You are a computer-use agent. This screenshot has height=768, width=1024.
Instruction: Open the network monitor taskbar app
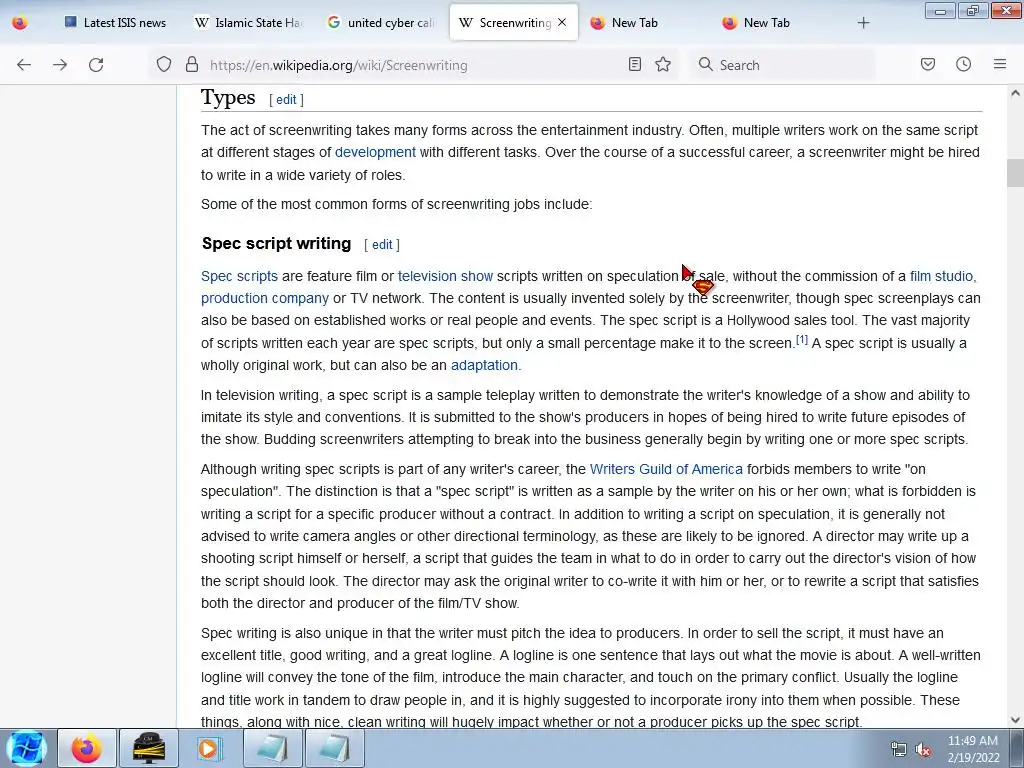pos(149,748)
